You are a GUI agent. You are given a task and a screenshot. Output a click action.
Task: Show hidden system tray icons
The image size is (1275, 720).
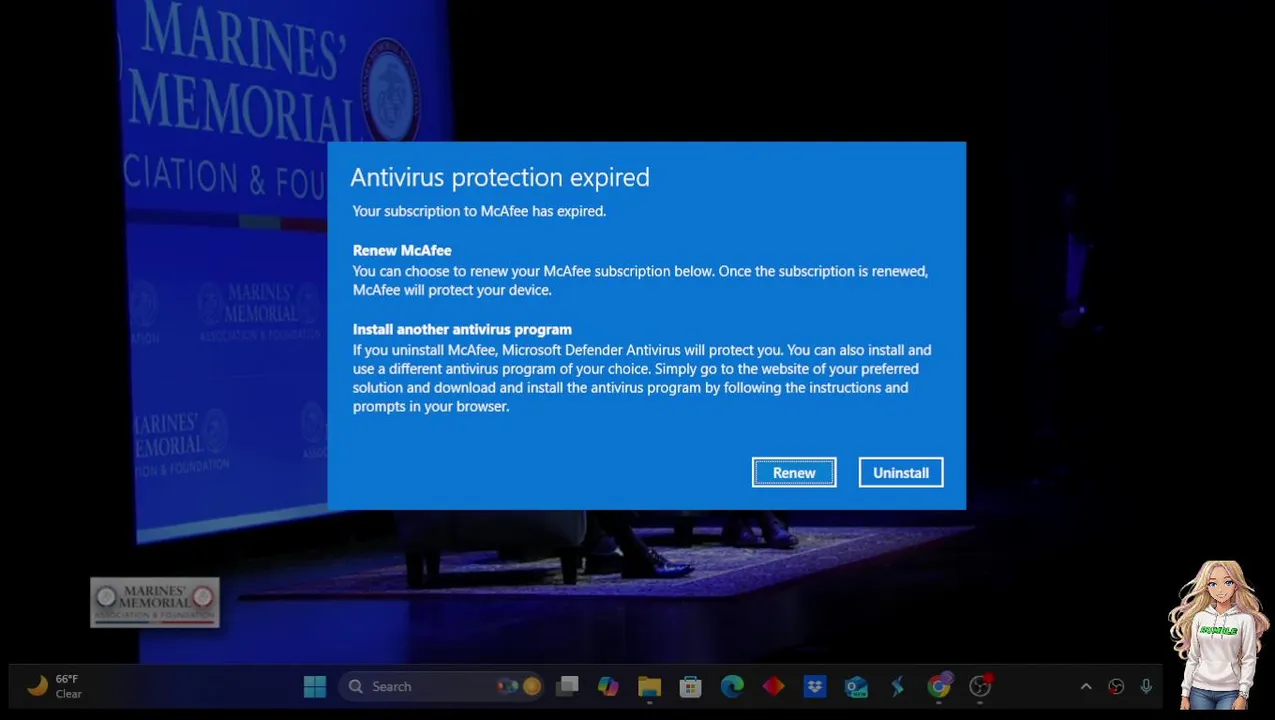[1086, 687]
